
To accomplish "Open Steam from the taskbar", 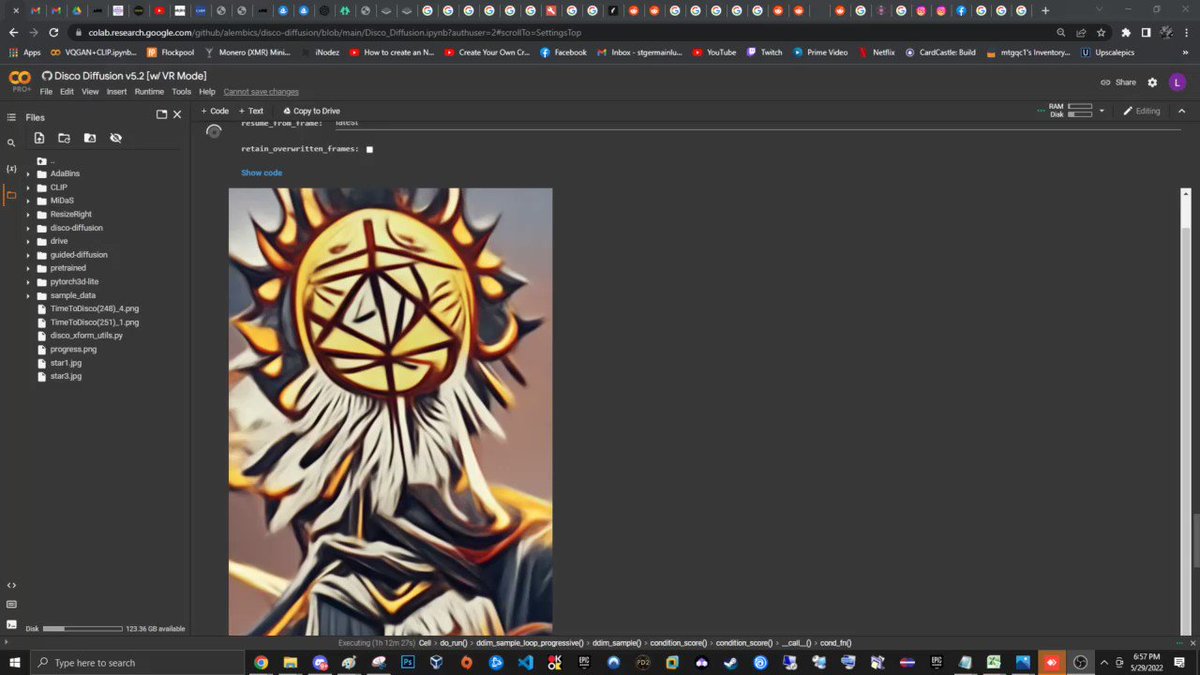I will pyautogui.click(x=731, y=662).
